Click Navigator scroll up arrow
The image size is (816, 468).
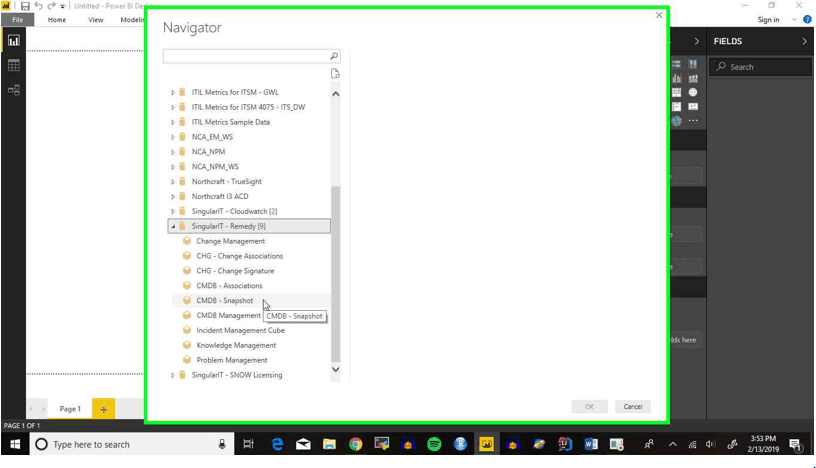click(336, 94)
